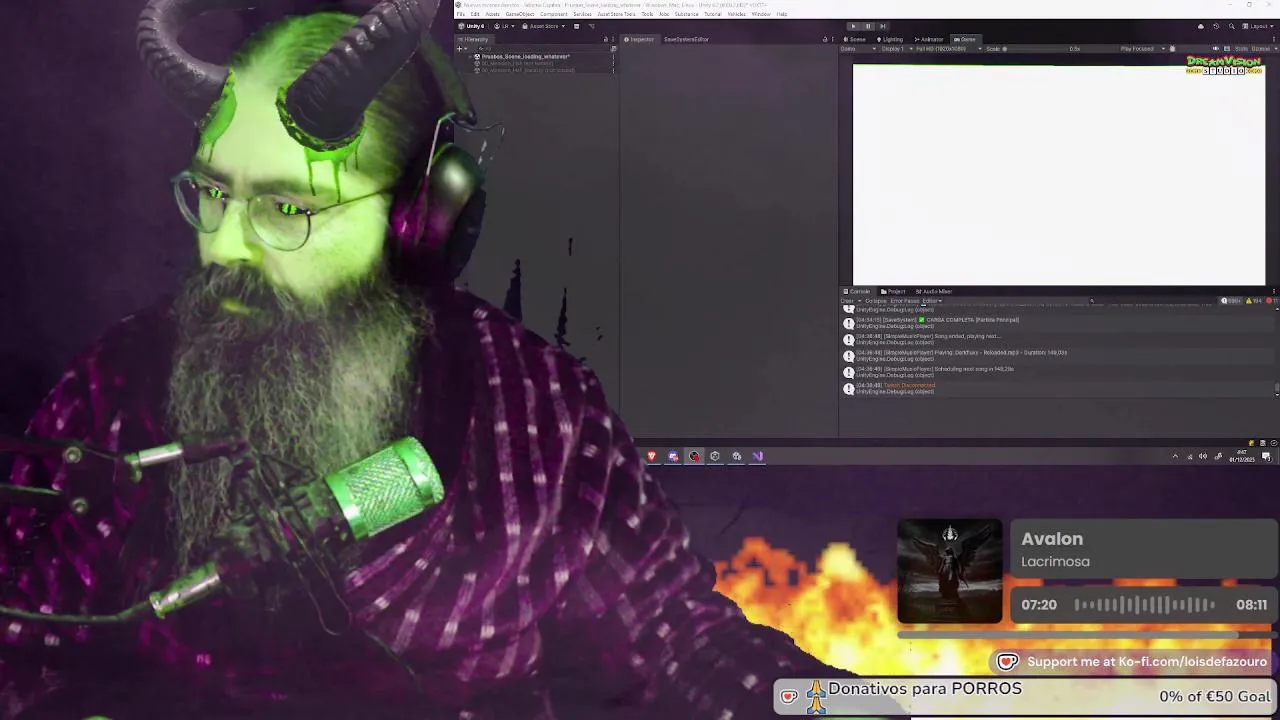
Task: Click the Unity cloud services icon
Action: coord(1200,26)
